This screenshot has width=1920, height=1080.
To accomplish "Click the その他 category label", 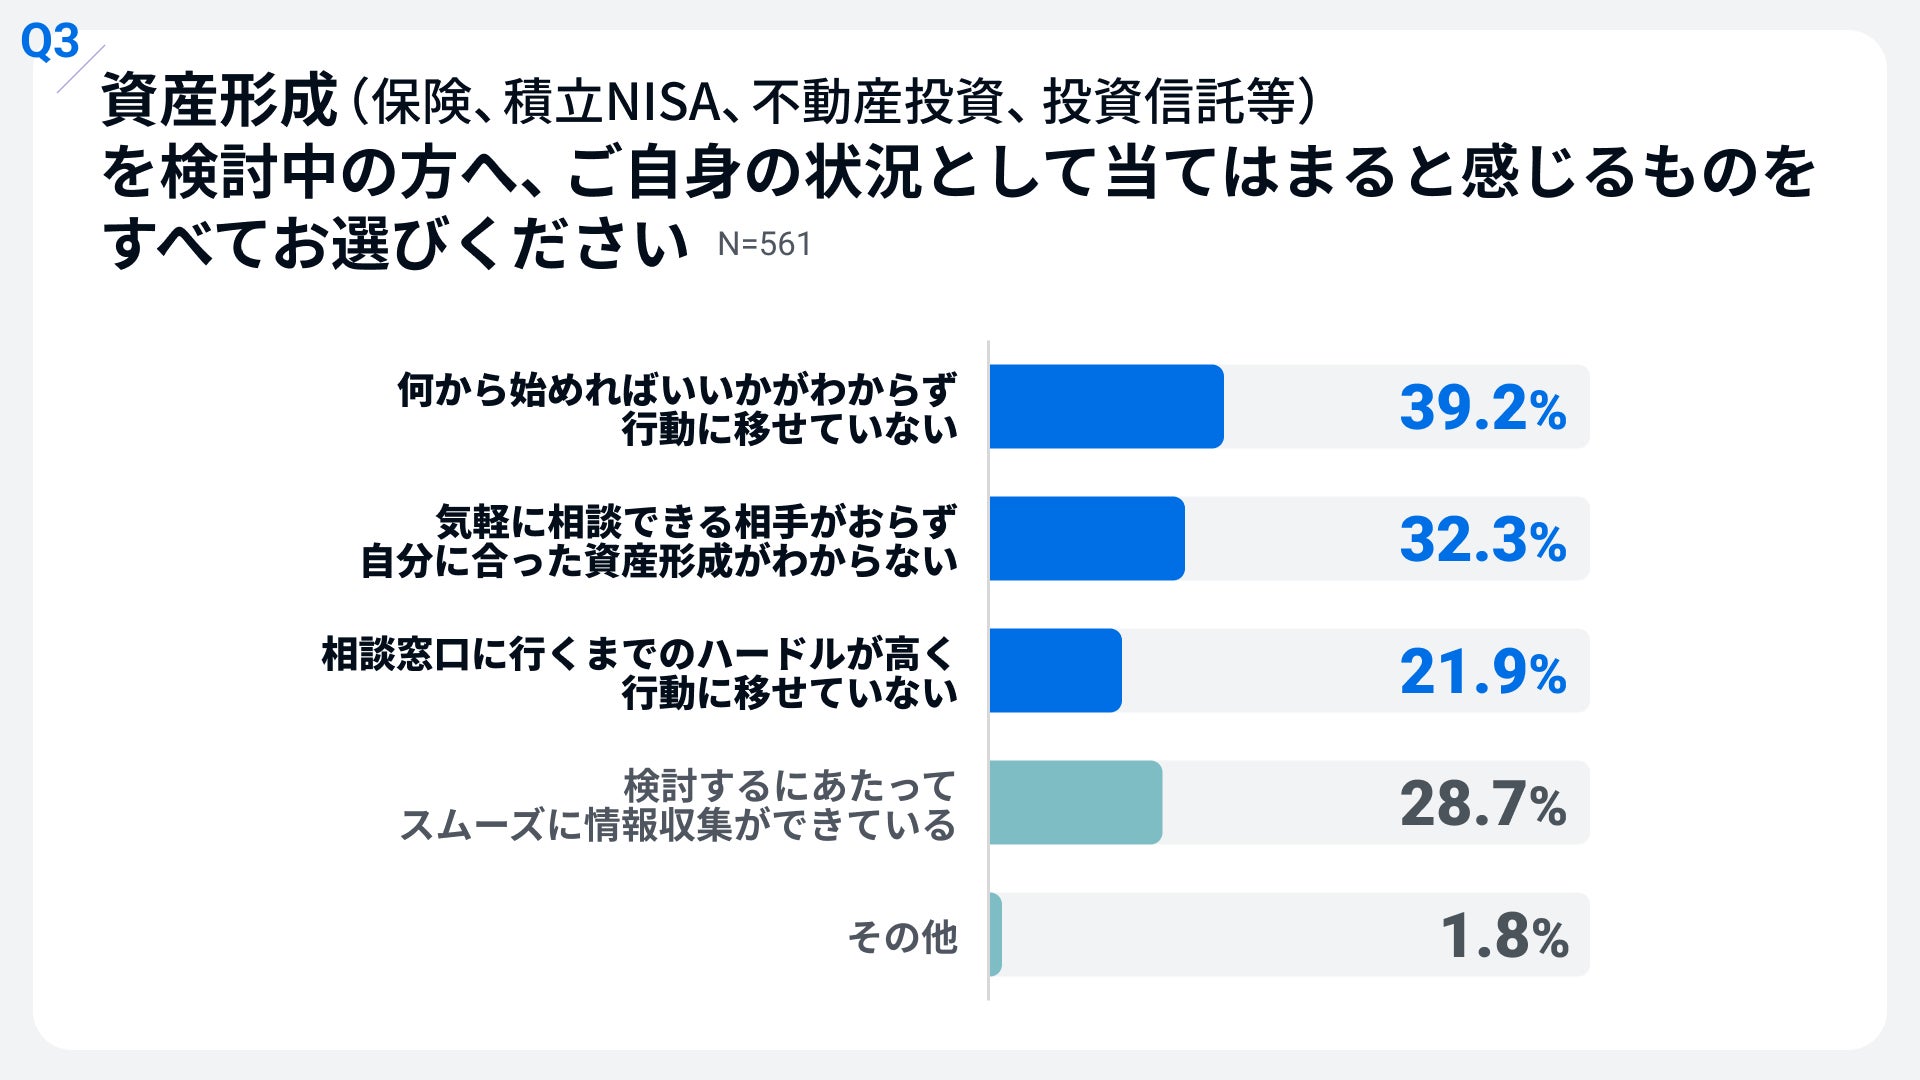I will [x=902, y=937].
